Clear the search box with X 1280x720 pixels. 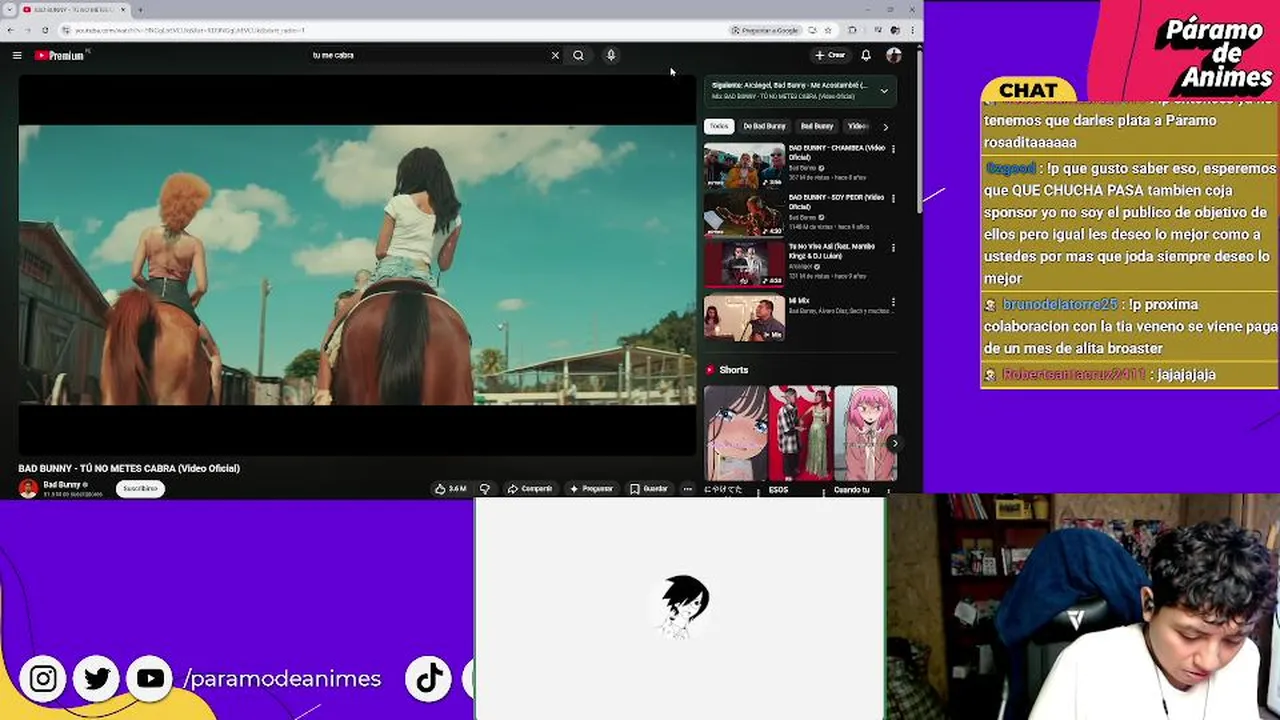pos(555,55)
